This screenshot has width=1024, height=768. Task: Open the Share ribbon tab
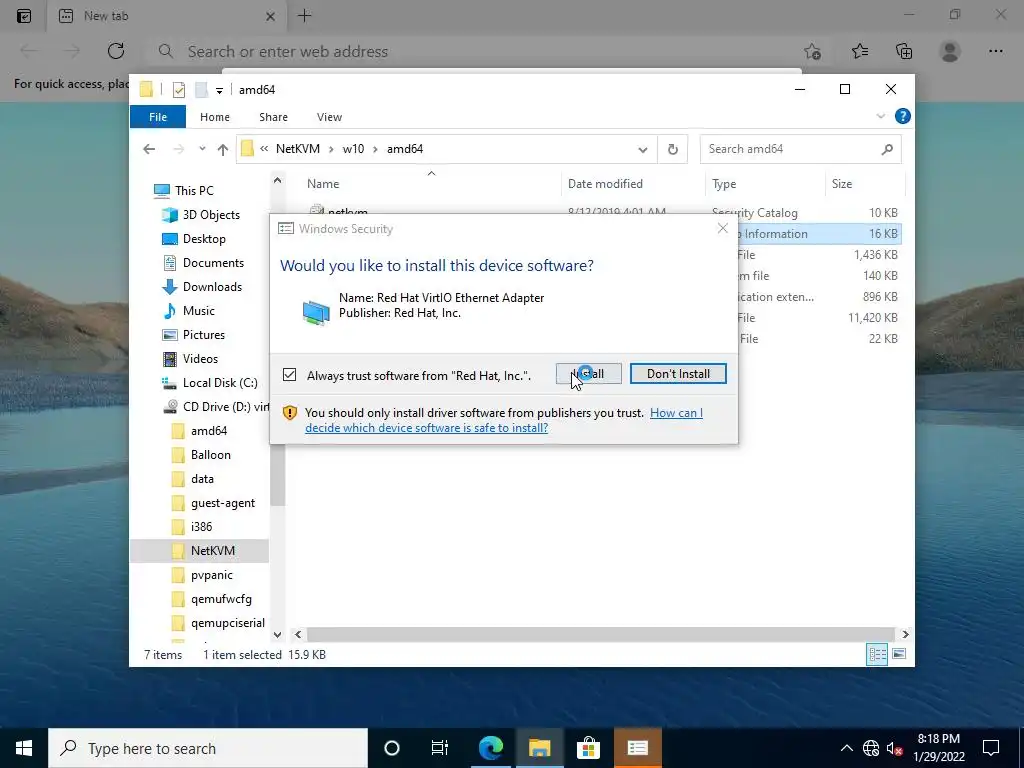(x=273, y=117)
